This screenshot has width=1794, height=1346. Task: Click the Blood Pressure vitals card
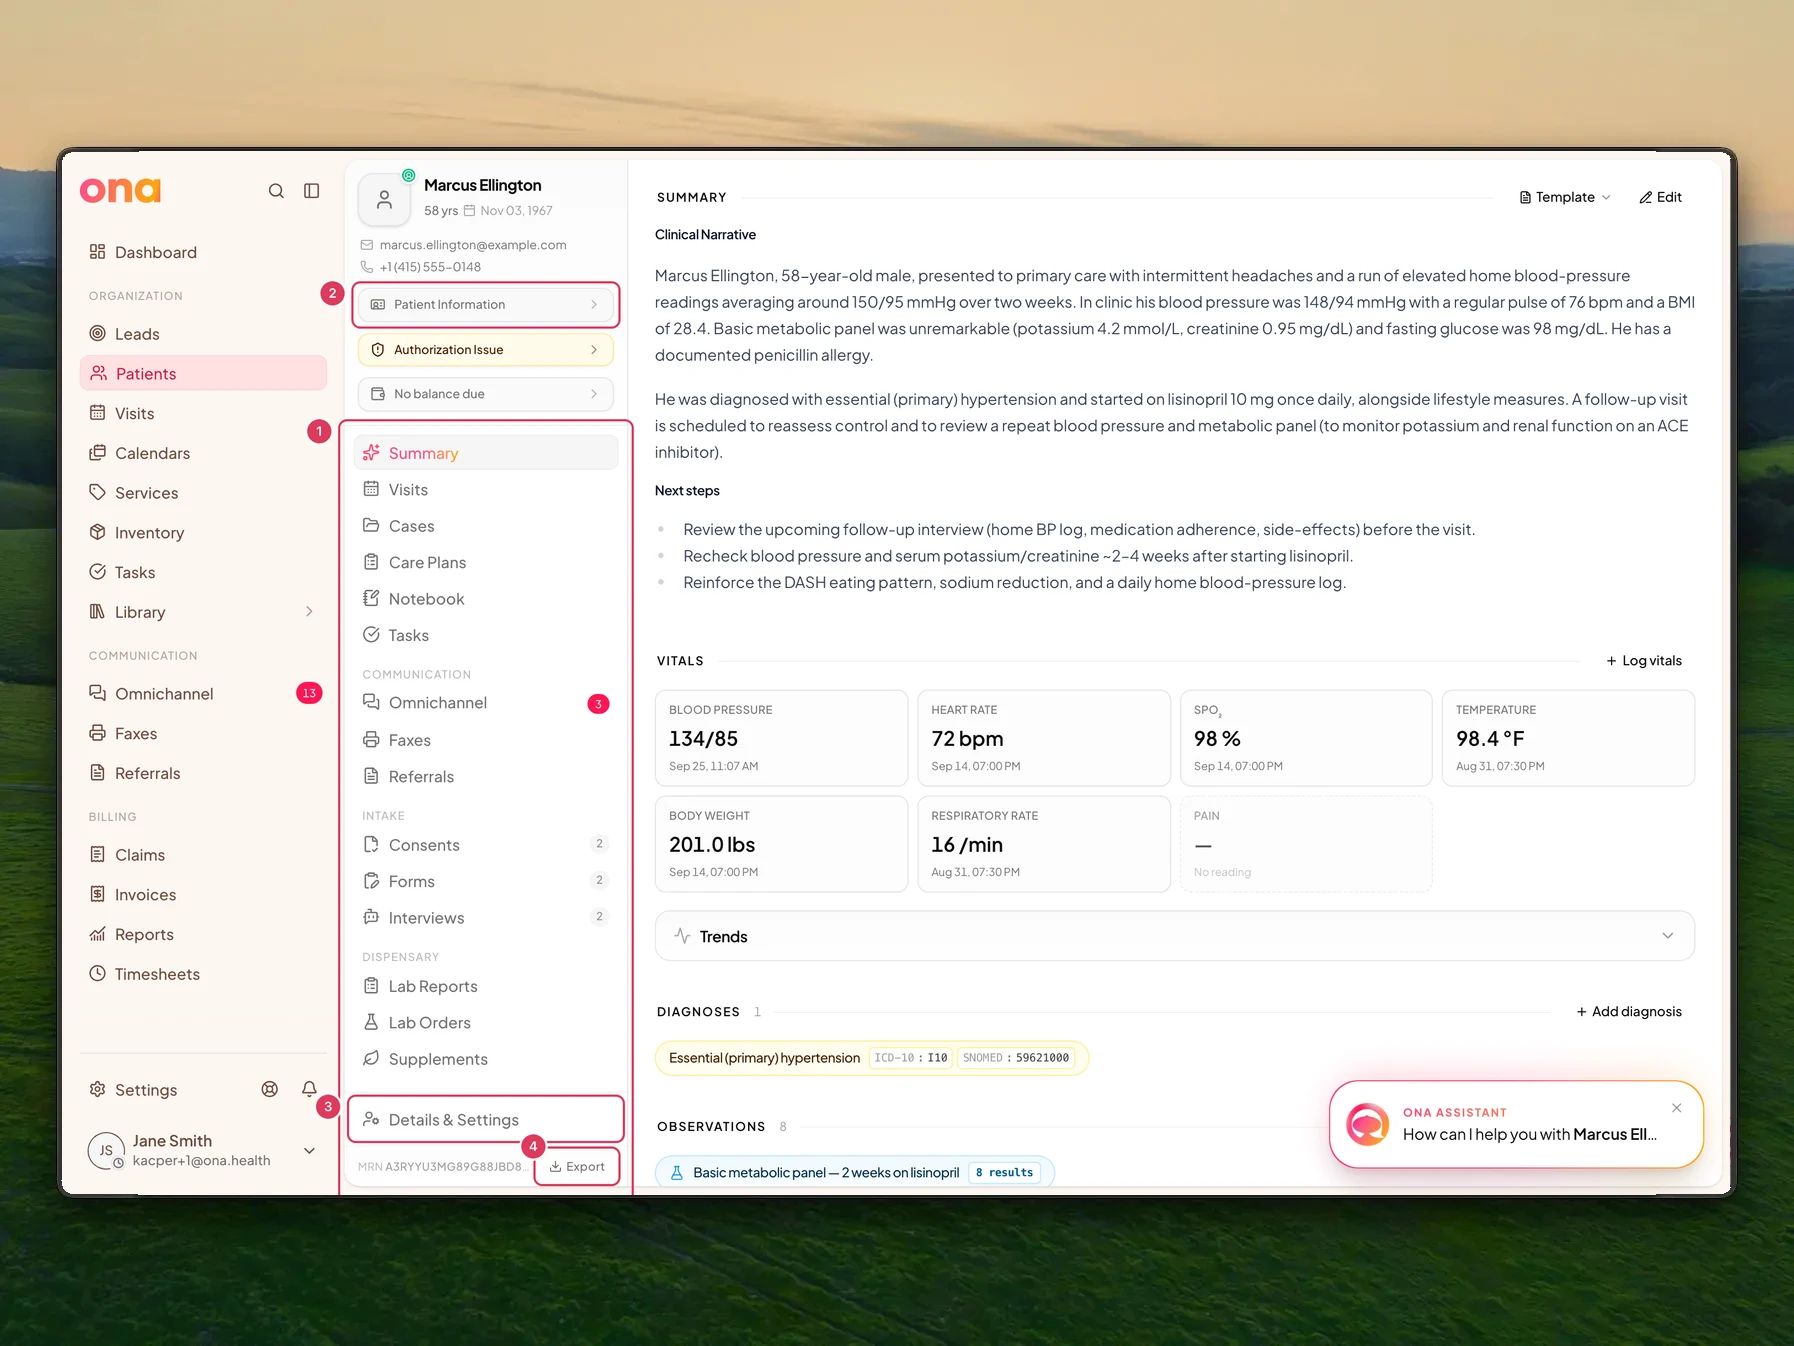point(781,738)
